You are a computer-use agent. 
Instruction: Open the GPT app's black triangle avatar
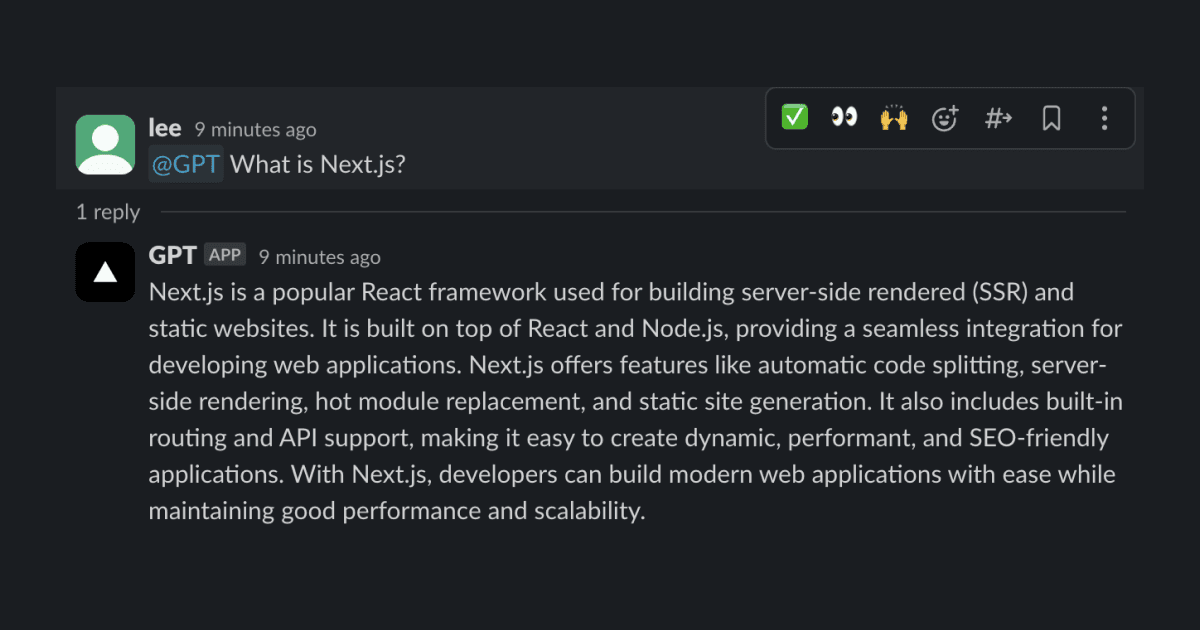point(105,272)
